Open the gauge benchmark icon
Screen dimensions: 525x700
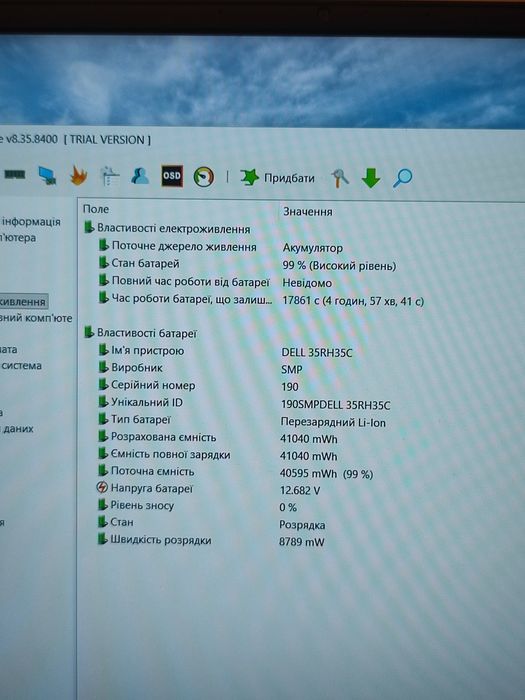204,177
